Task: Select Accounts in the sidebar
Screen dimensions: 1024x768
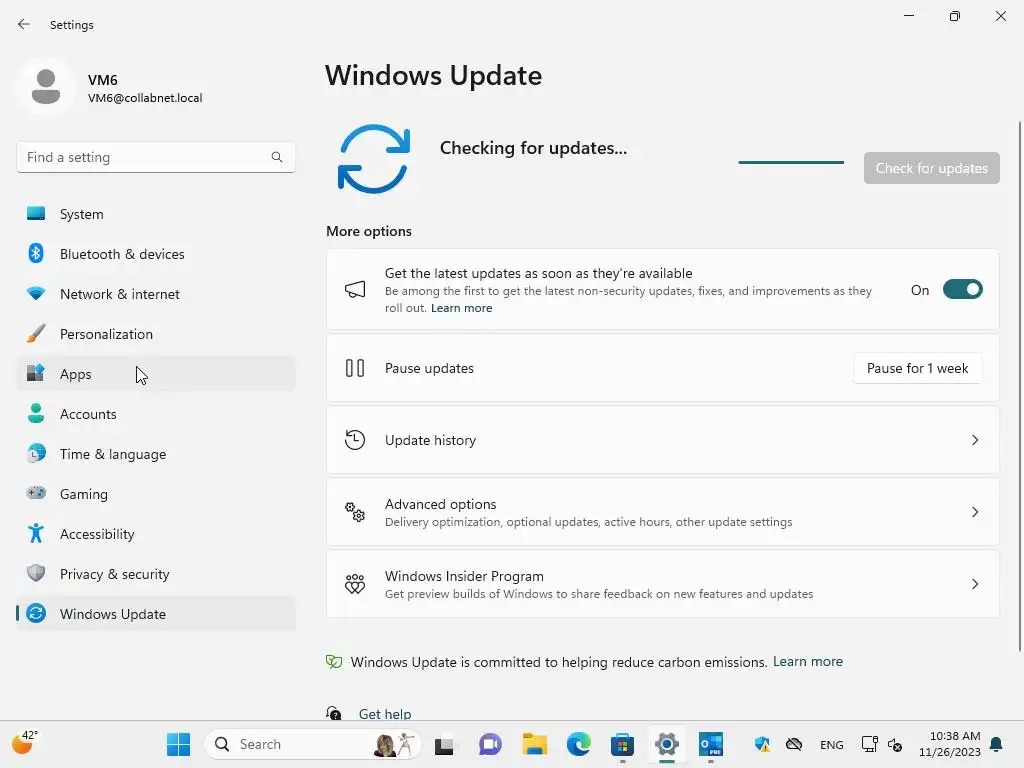Action: (x=156, y=413)
